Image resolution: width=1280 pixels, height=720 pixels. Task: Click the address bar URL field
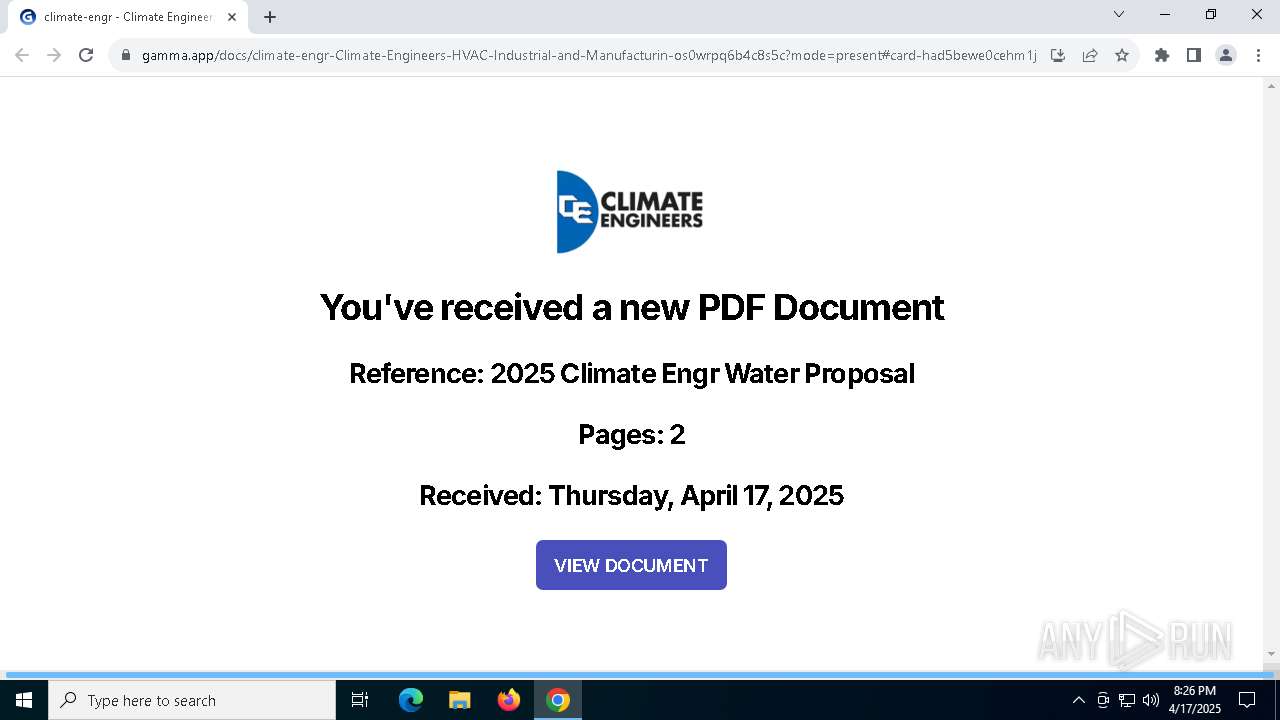pos(590,55)
